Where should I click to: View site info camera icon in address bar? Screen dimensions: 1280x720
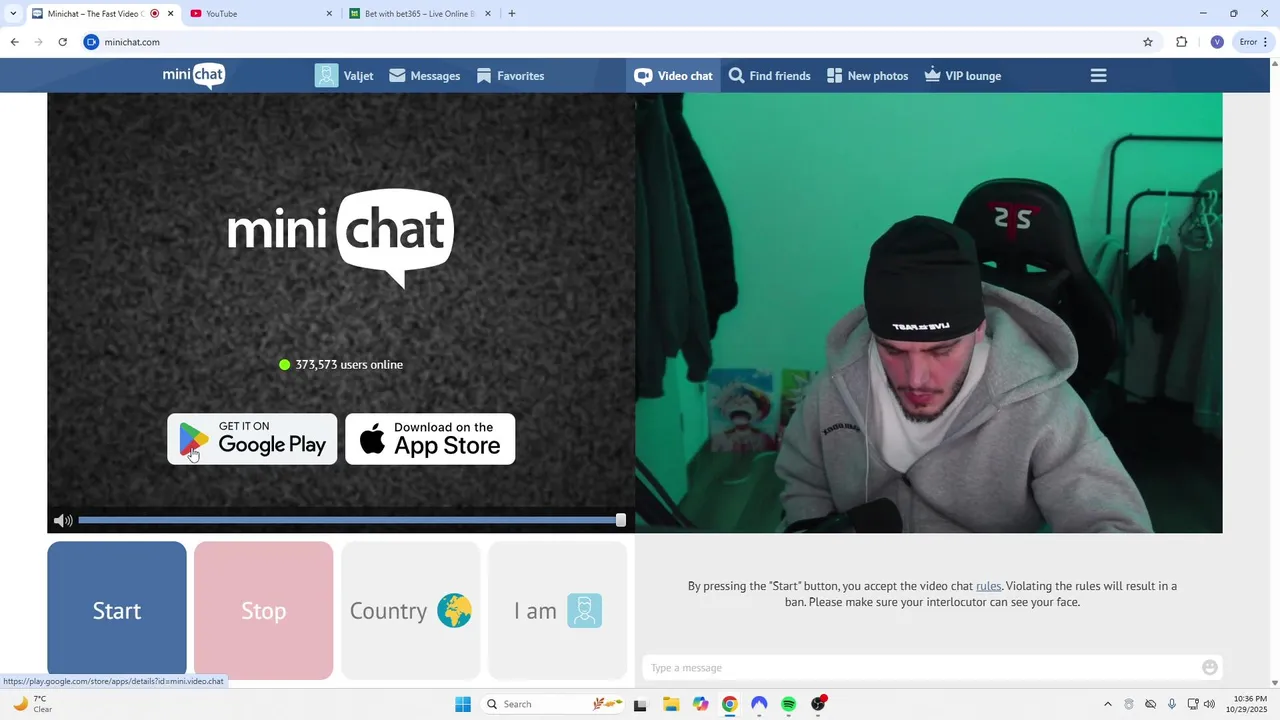[91, 42]
